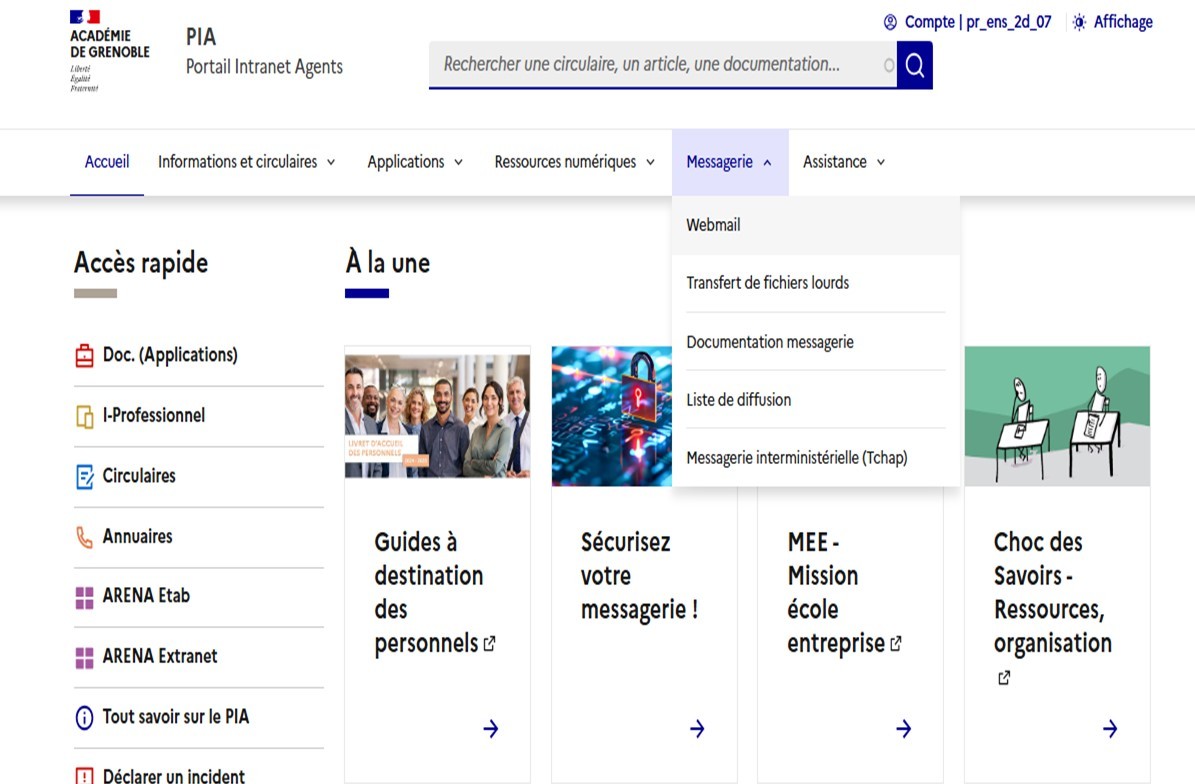1195x784 pixels.
Task: Toggle the Affichage display theme setting
Action: [x=1112, y=22]
